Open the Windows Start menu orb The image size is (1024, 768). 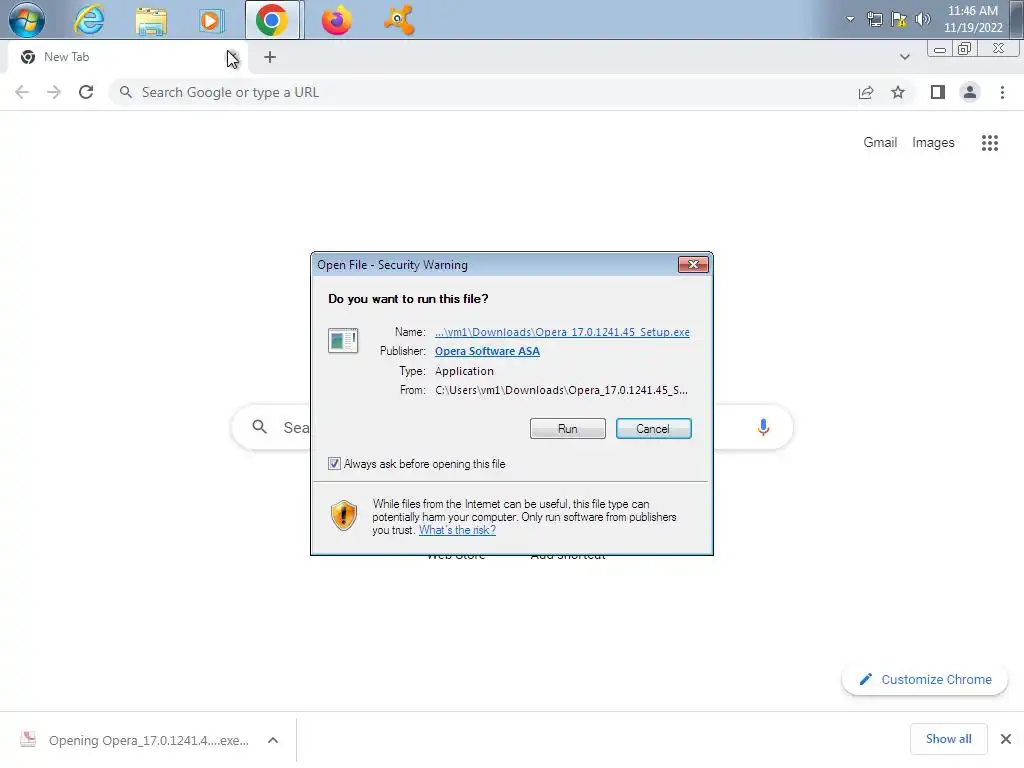[27, 20]
